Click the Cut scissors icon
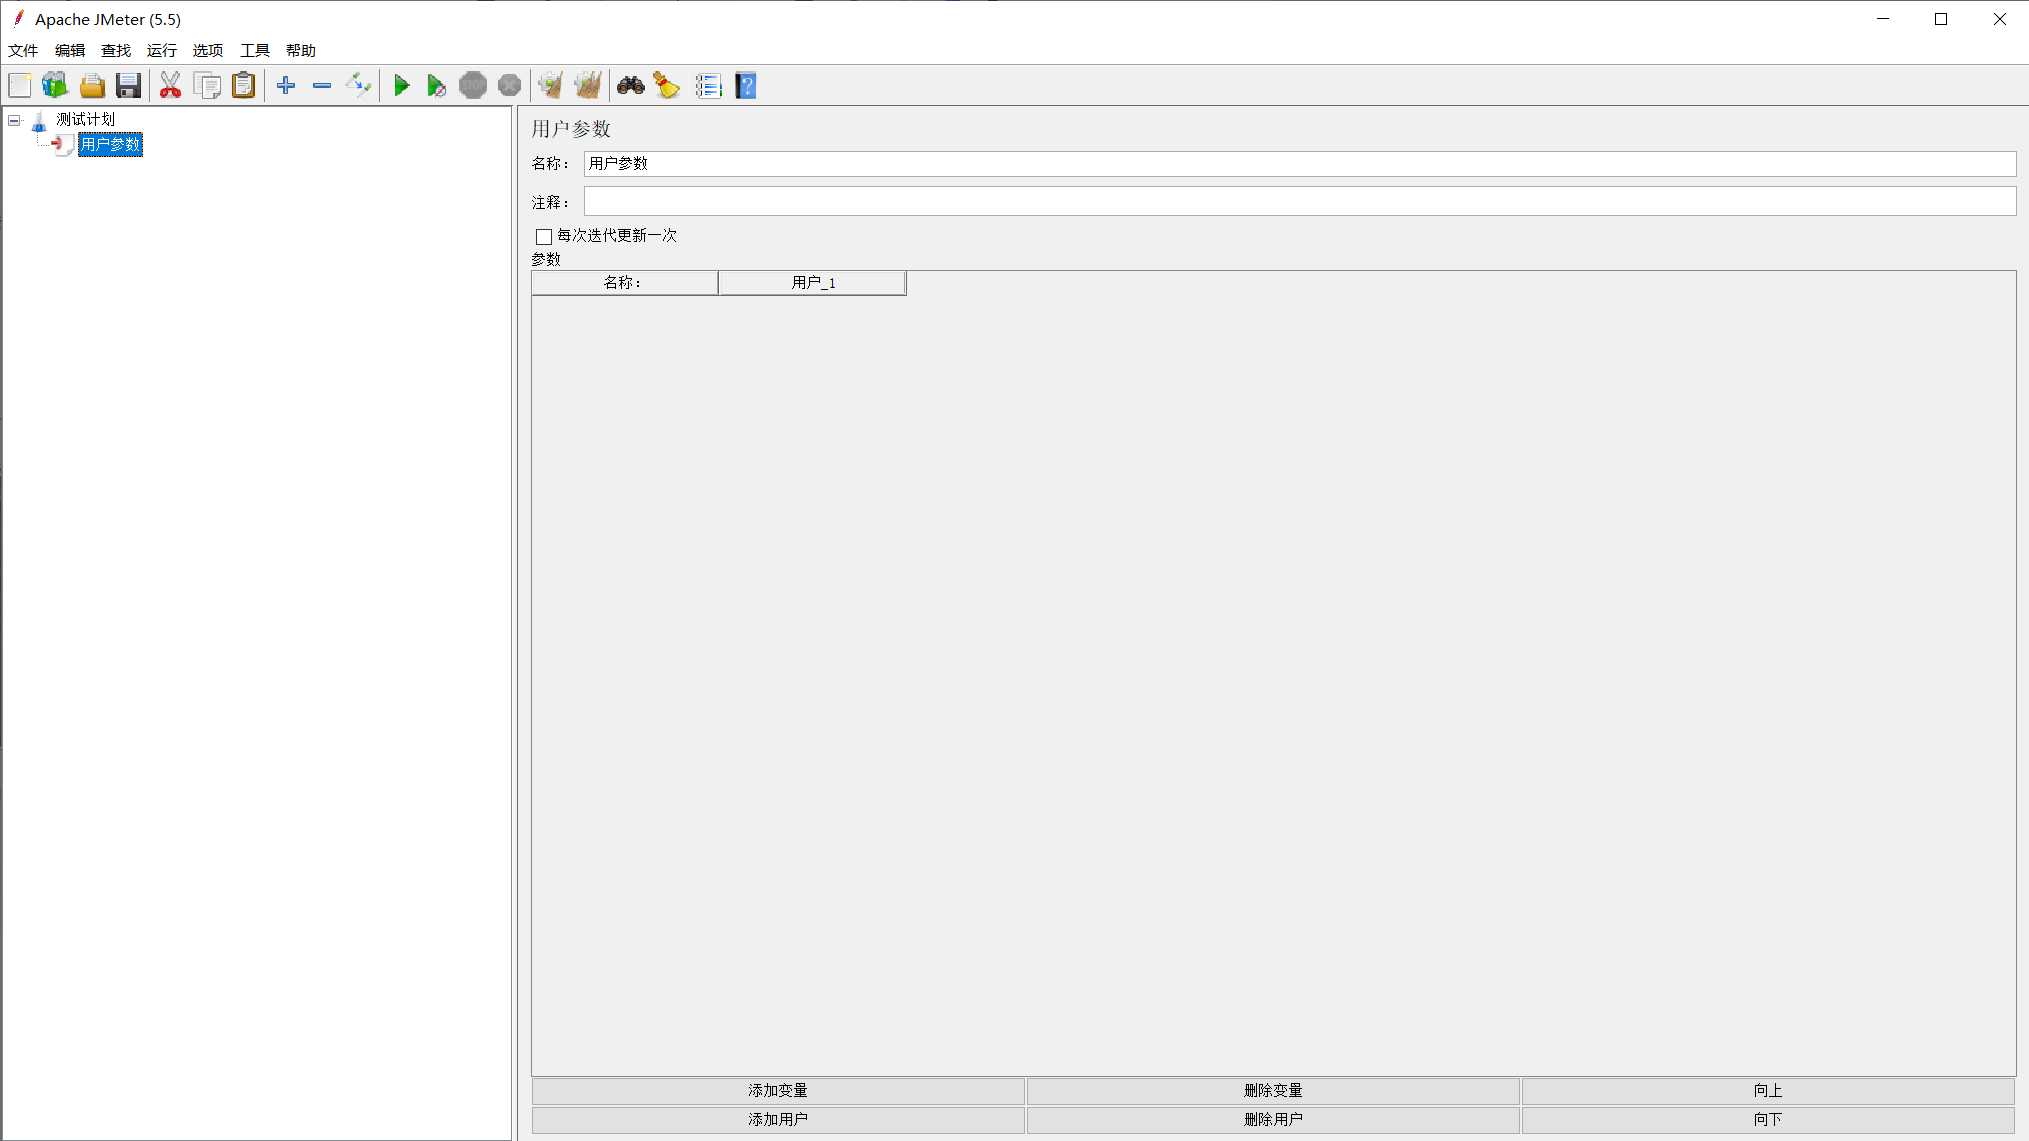Screen dimensions: 2029x1141 pyautogui.click(x=171, y=86)
